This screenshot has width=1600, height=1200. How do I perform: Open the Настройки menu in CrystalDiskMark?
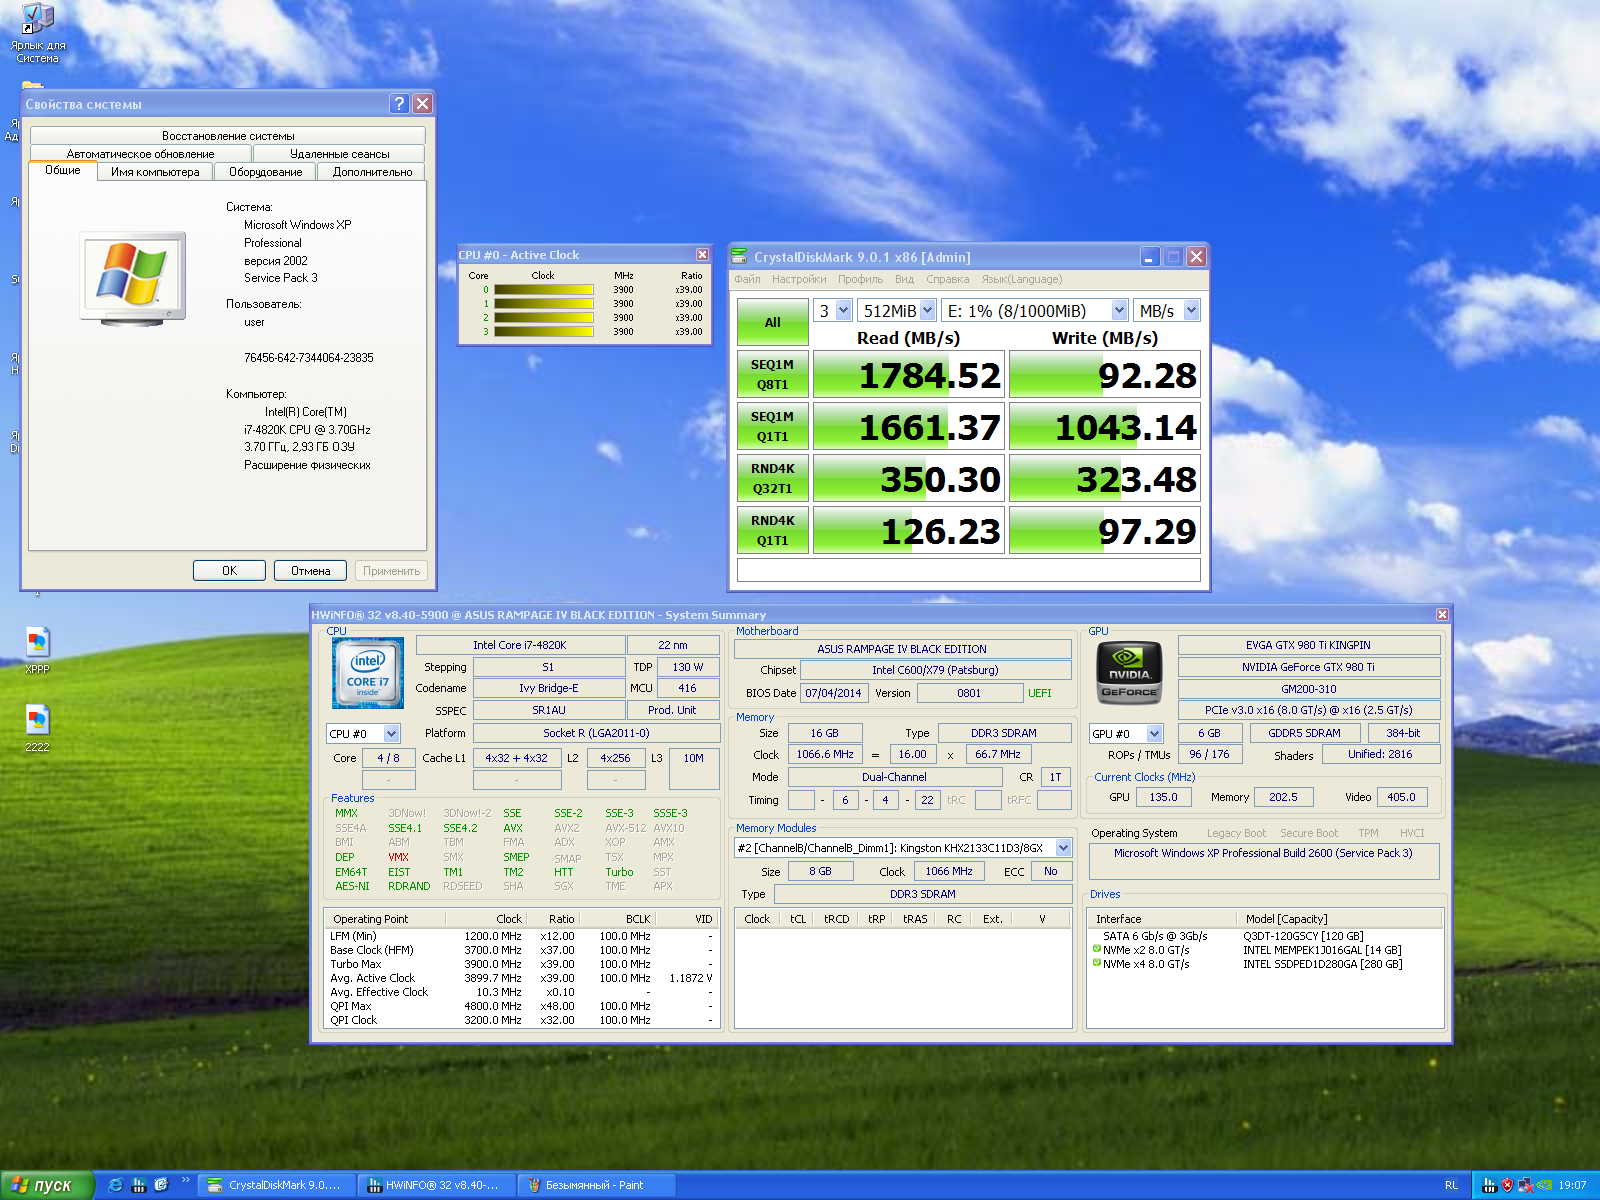(799, 280)
